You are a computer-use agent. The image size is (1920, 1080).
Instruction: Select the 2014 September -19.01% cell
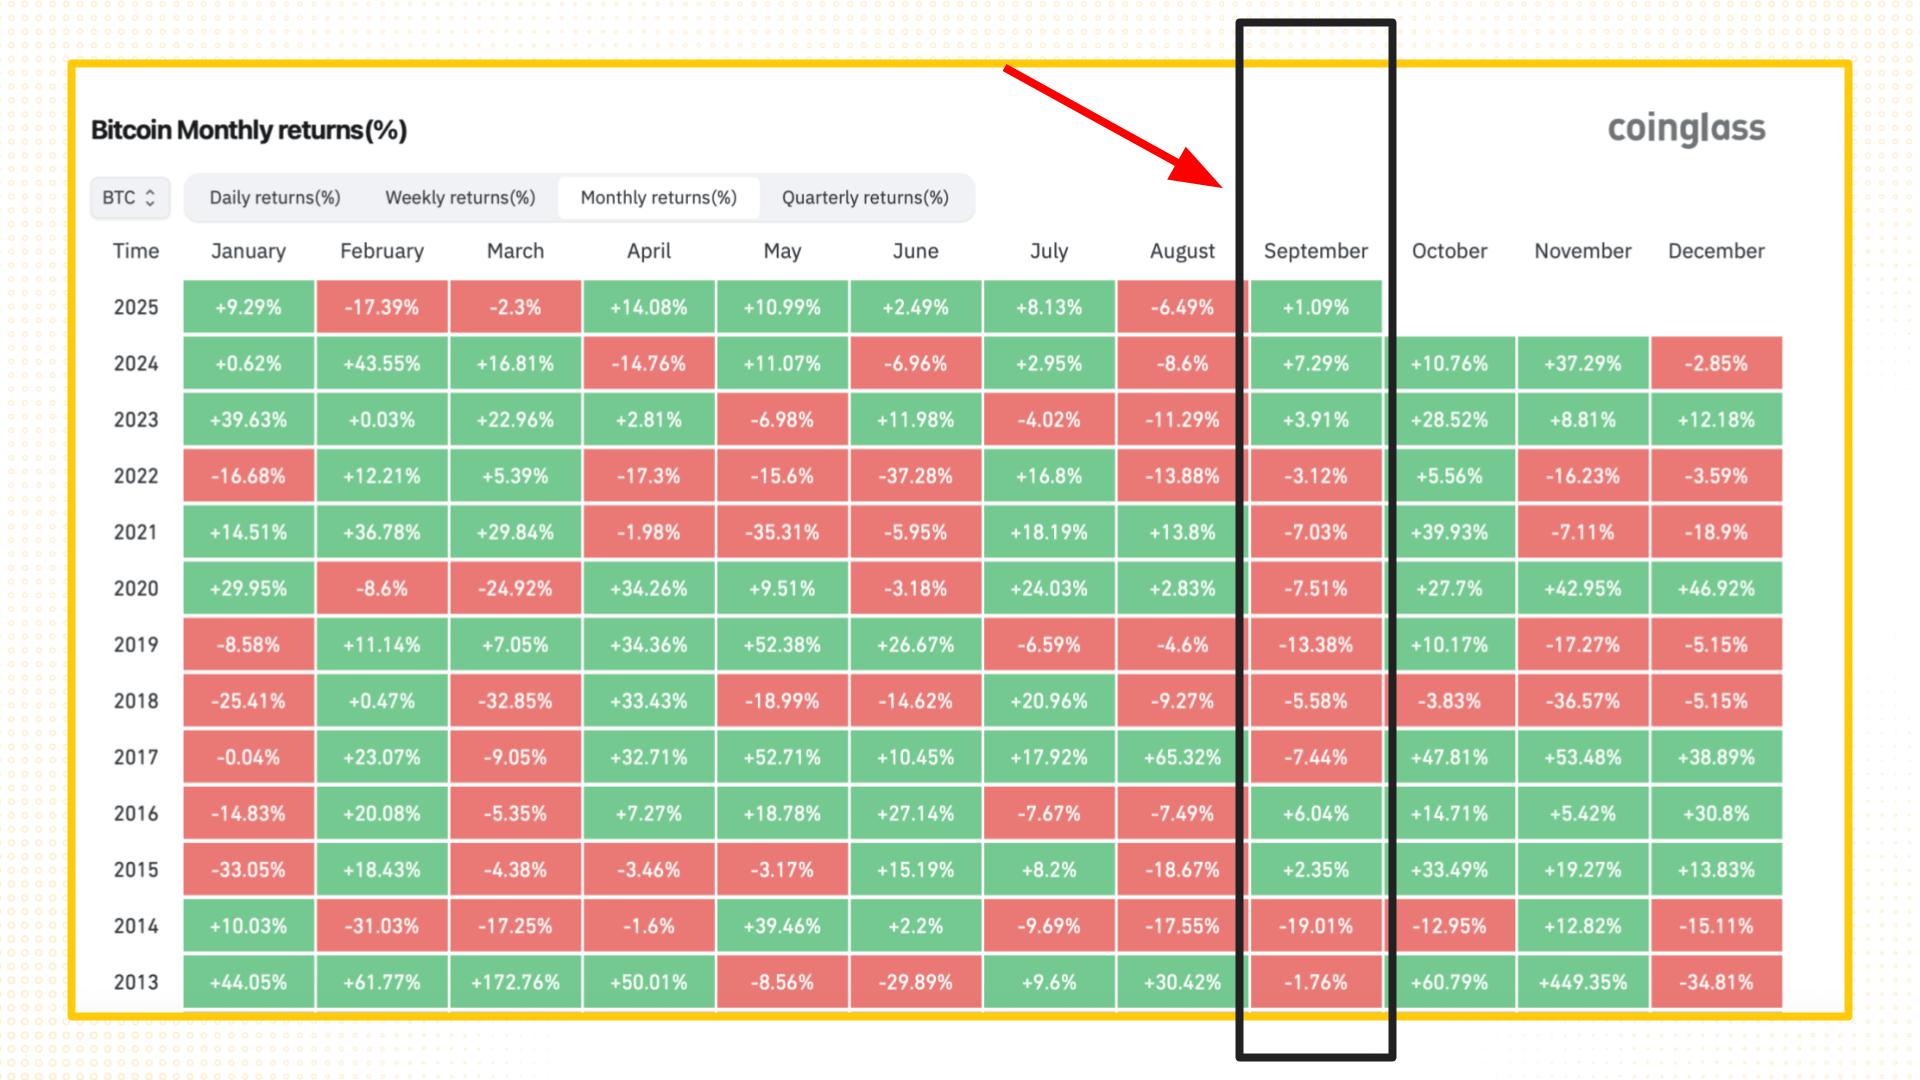1315,926
